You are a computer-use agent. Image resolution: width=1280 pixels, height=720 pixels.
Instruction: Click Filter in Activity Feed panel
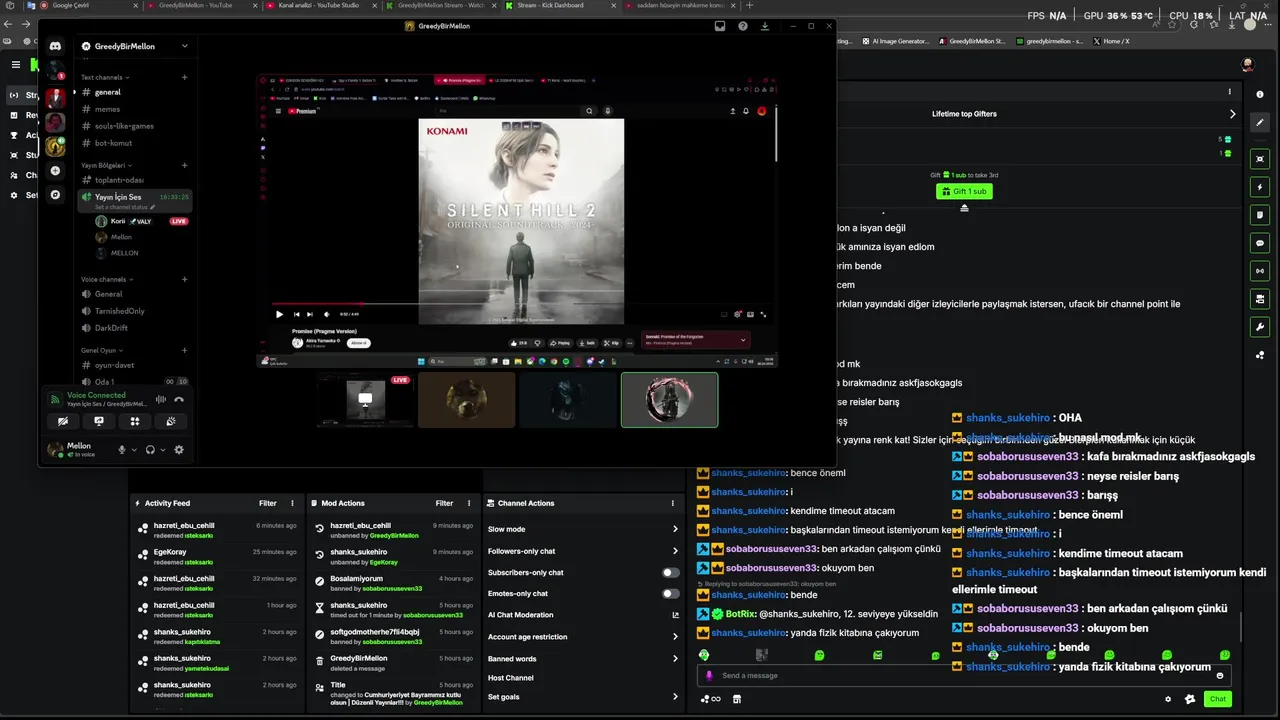click(268, 503)
